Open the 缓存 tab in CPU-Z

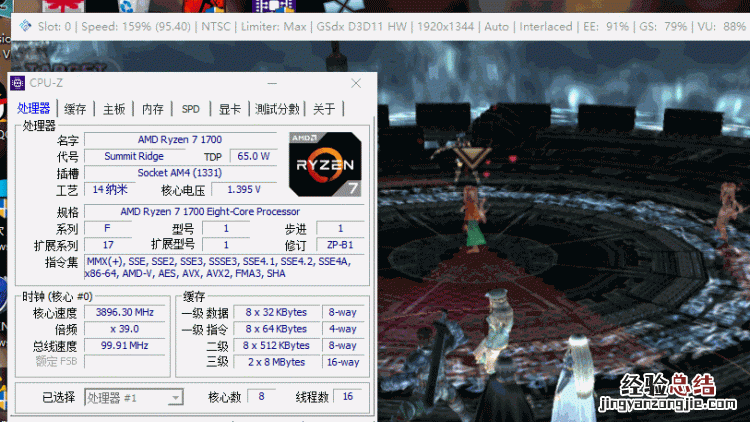[75, 109]
